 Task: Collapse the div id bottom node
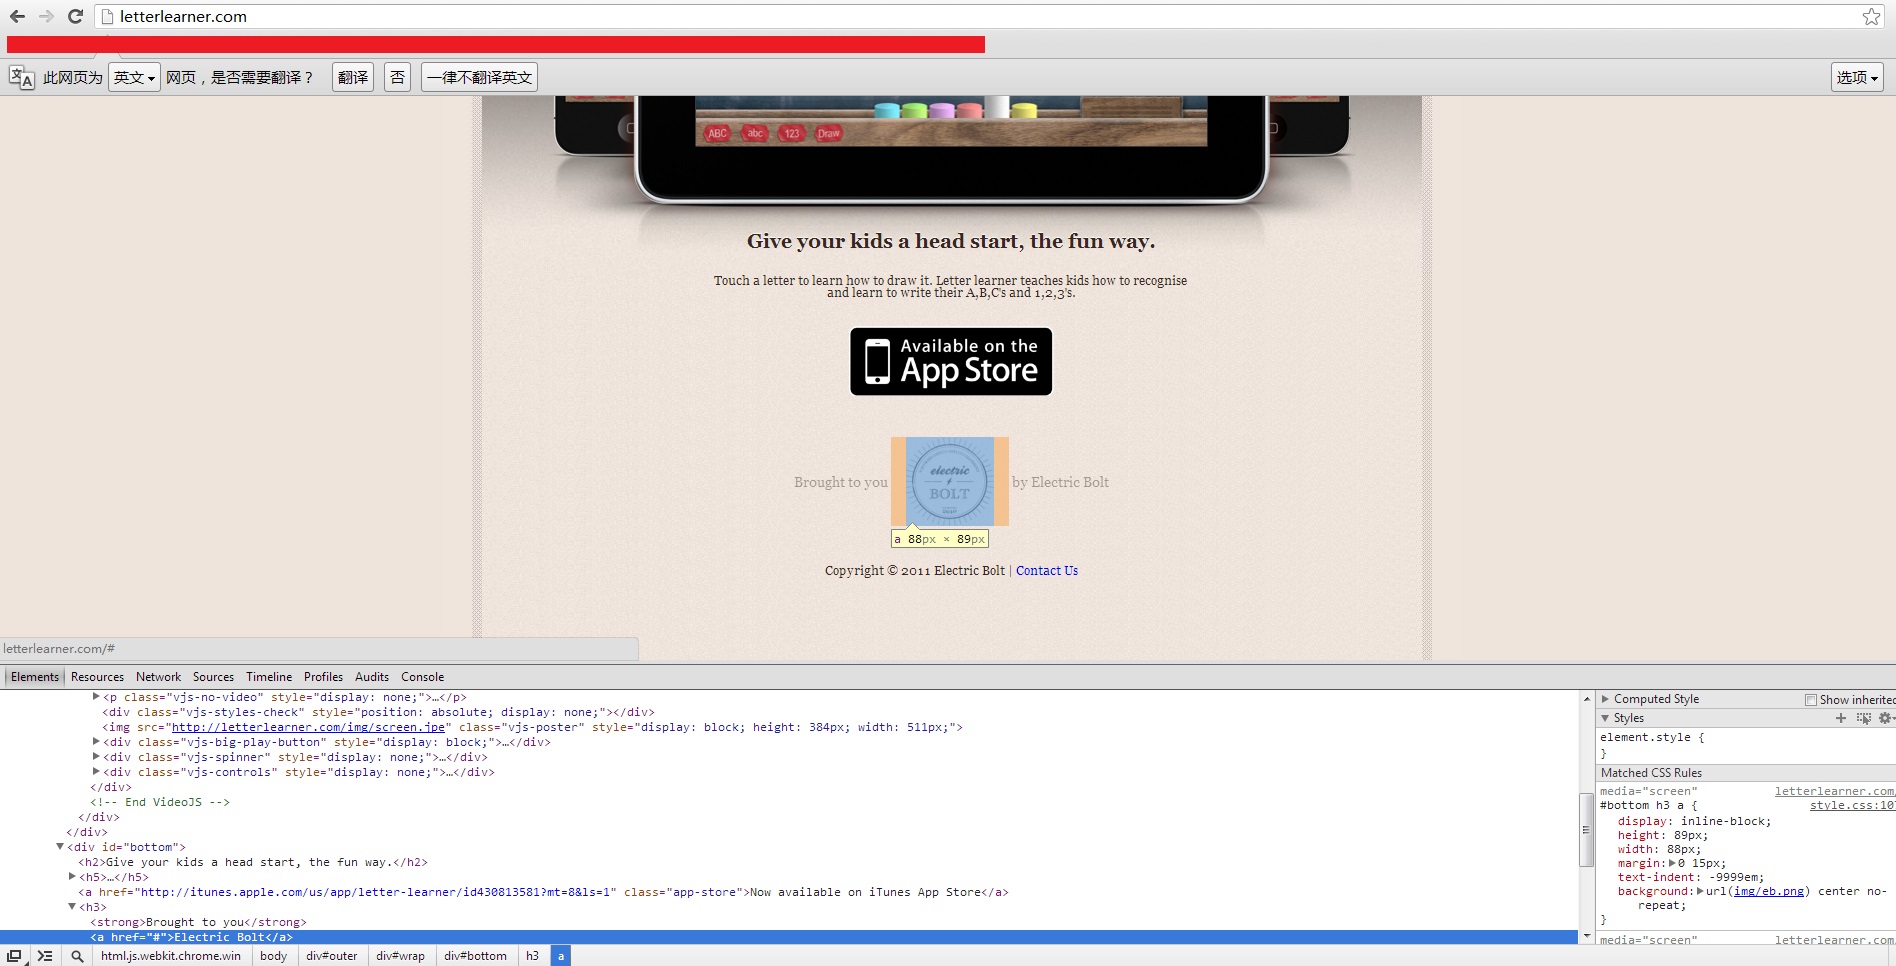tap(60, 847)
